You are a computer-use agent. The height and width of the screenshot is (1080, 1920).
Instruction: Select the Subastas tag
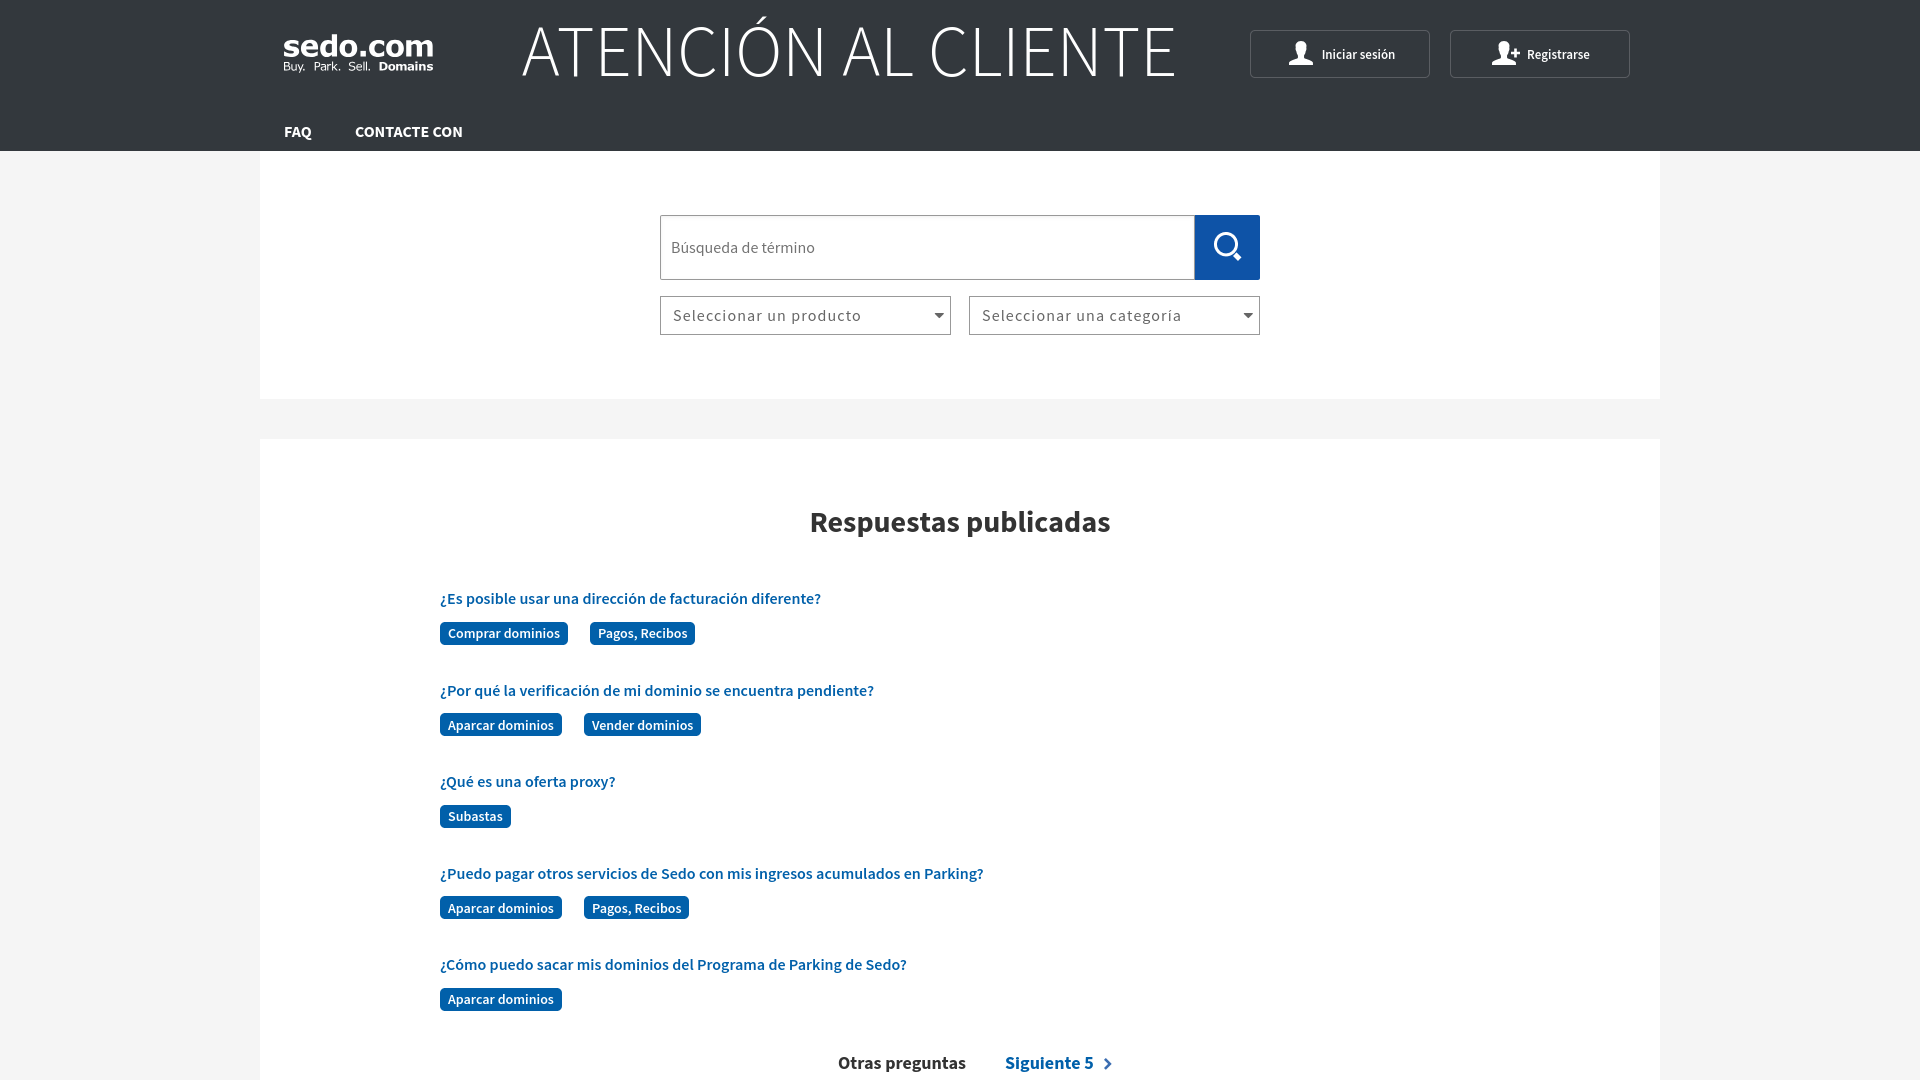(475, 816)
